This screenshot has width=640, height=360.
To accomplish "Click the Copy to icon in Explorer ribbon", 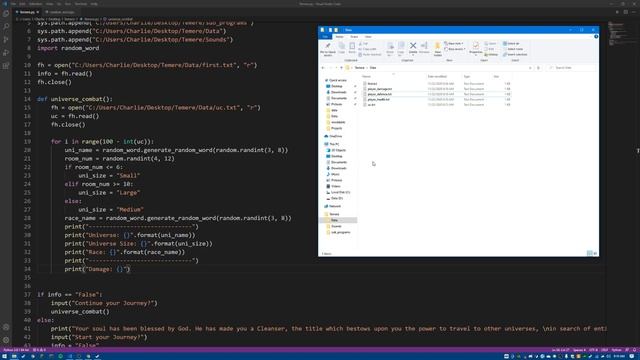I will coord(401,49).
